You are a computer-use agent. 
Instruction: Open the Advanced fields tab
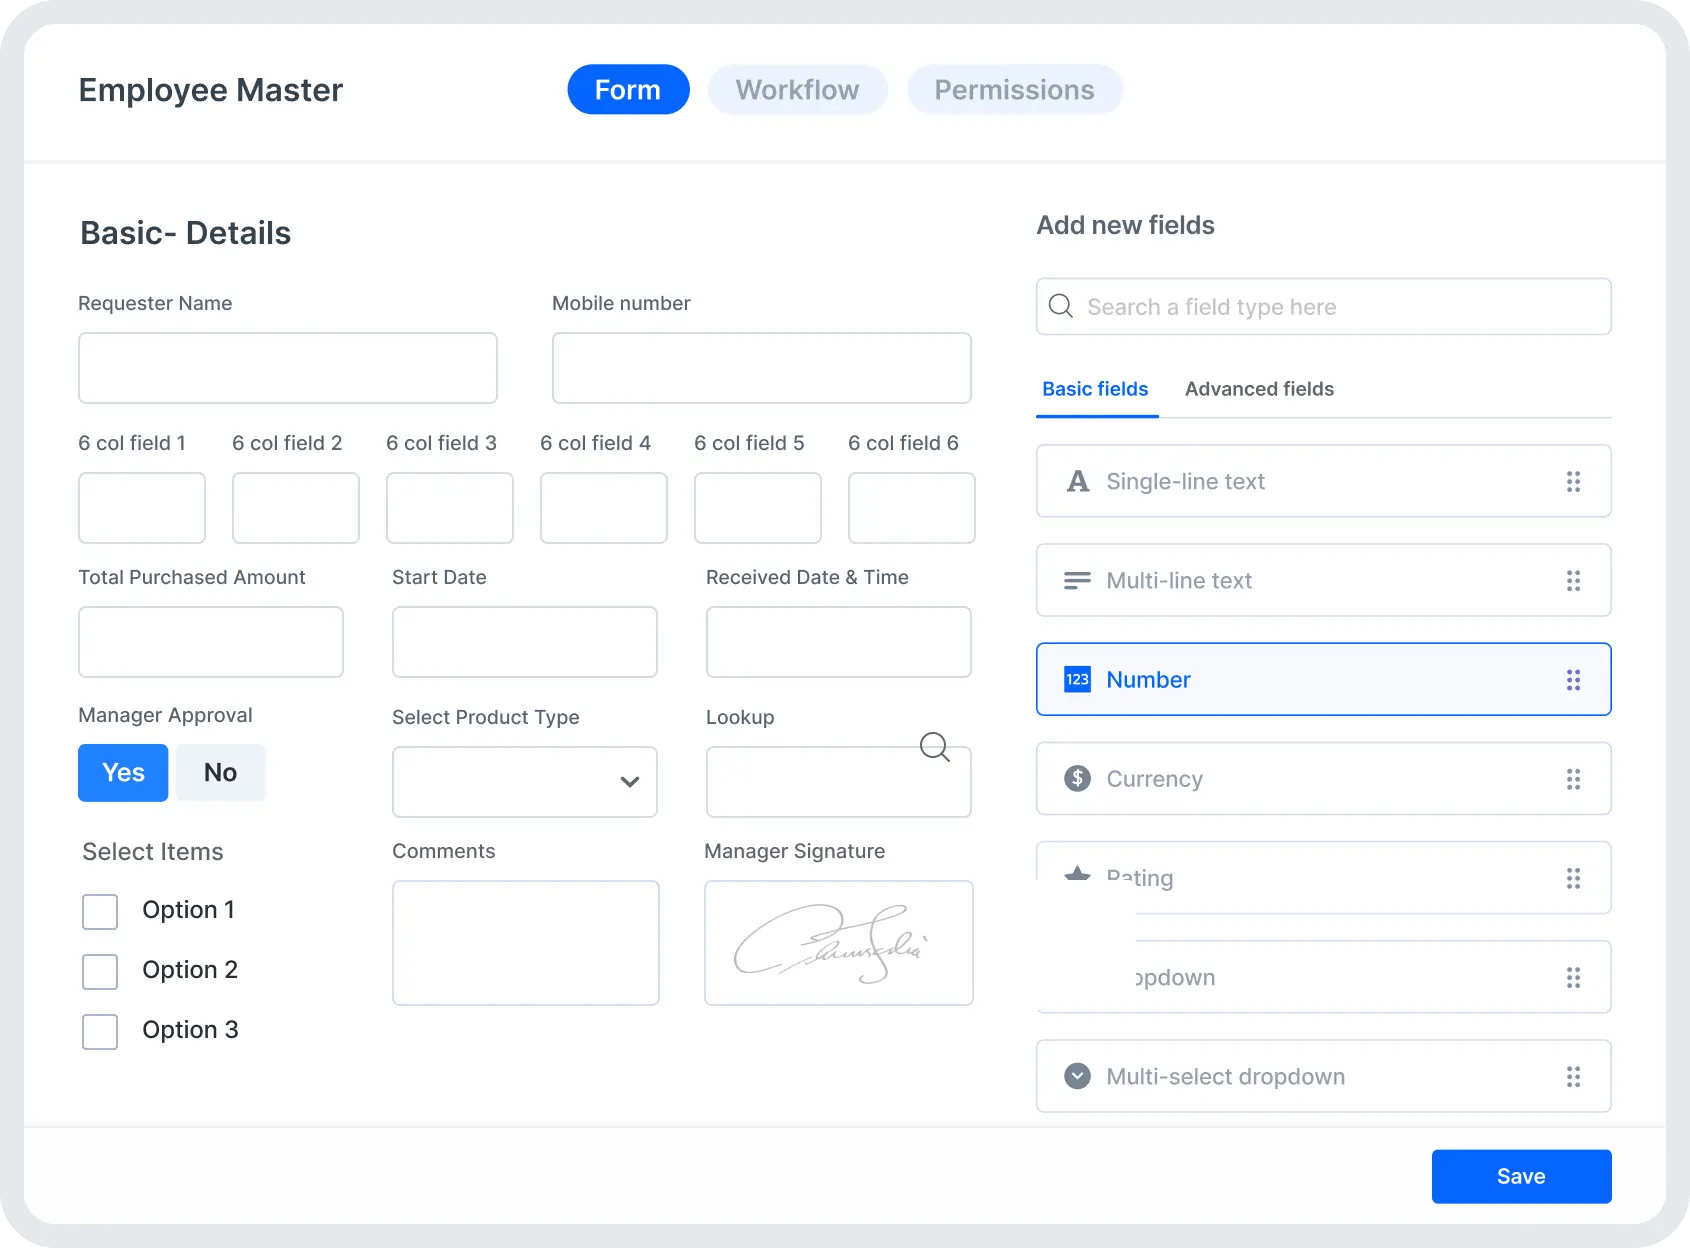1259,389
